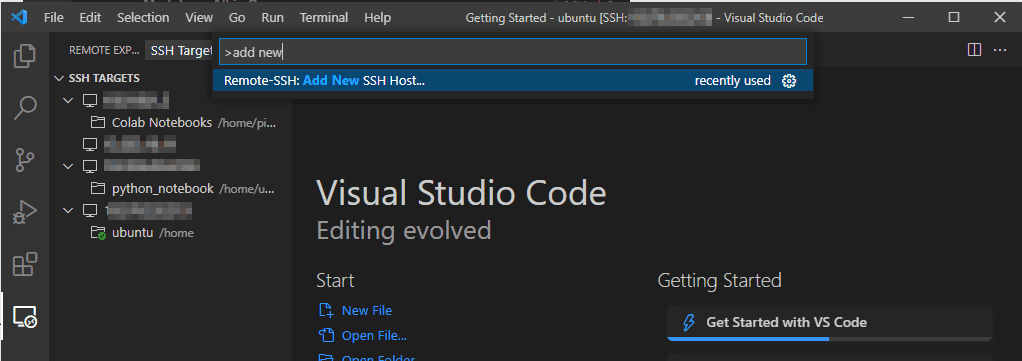This screenshot has width=1022, height=361.
Task: Collapse host containing python_notebook folder
Action: pos(68,166)
